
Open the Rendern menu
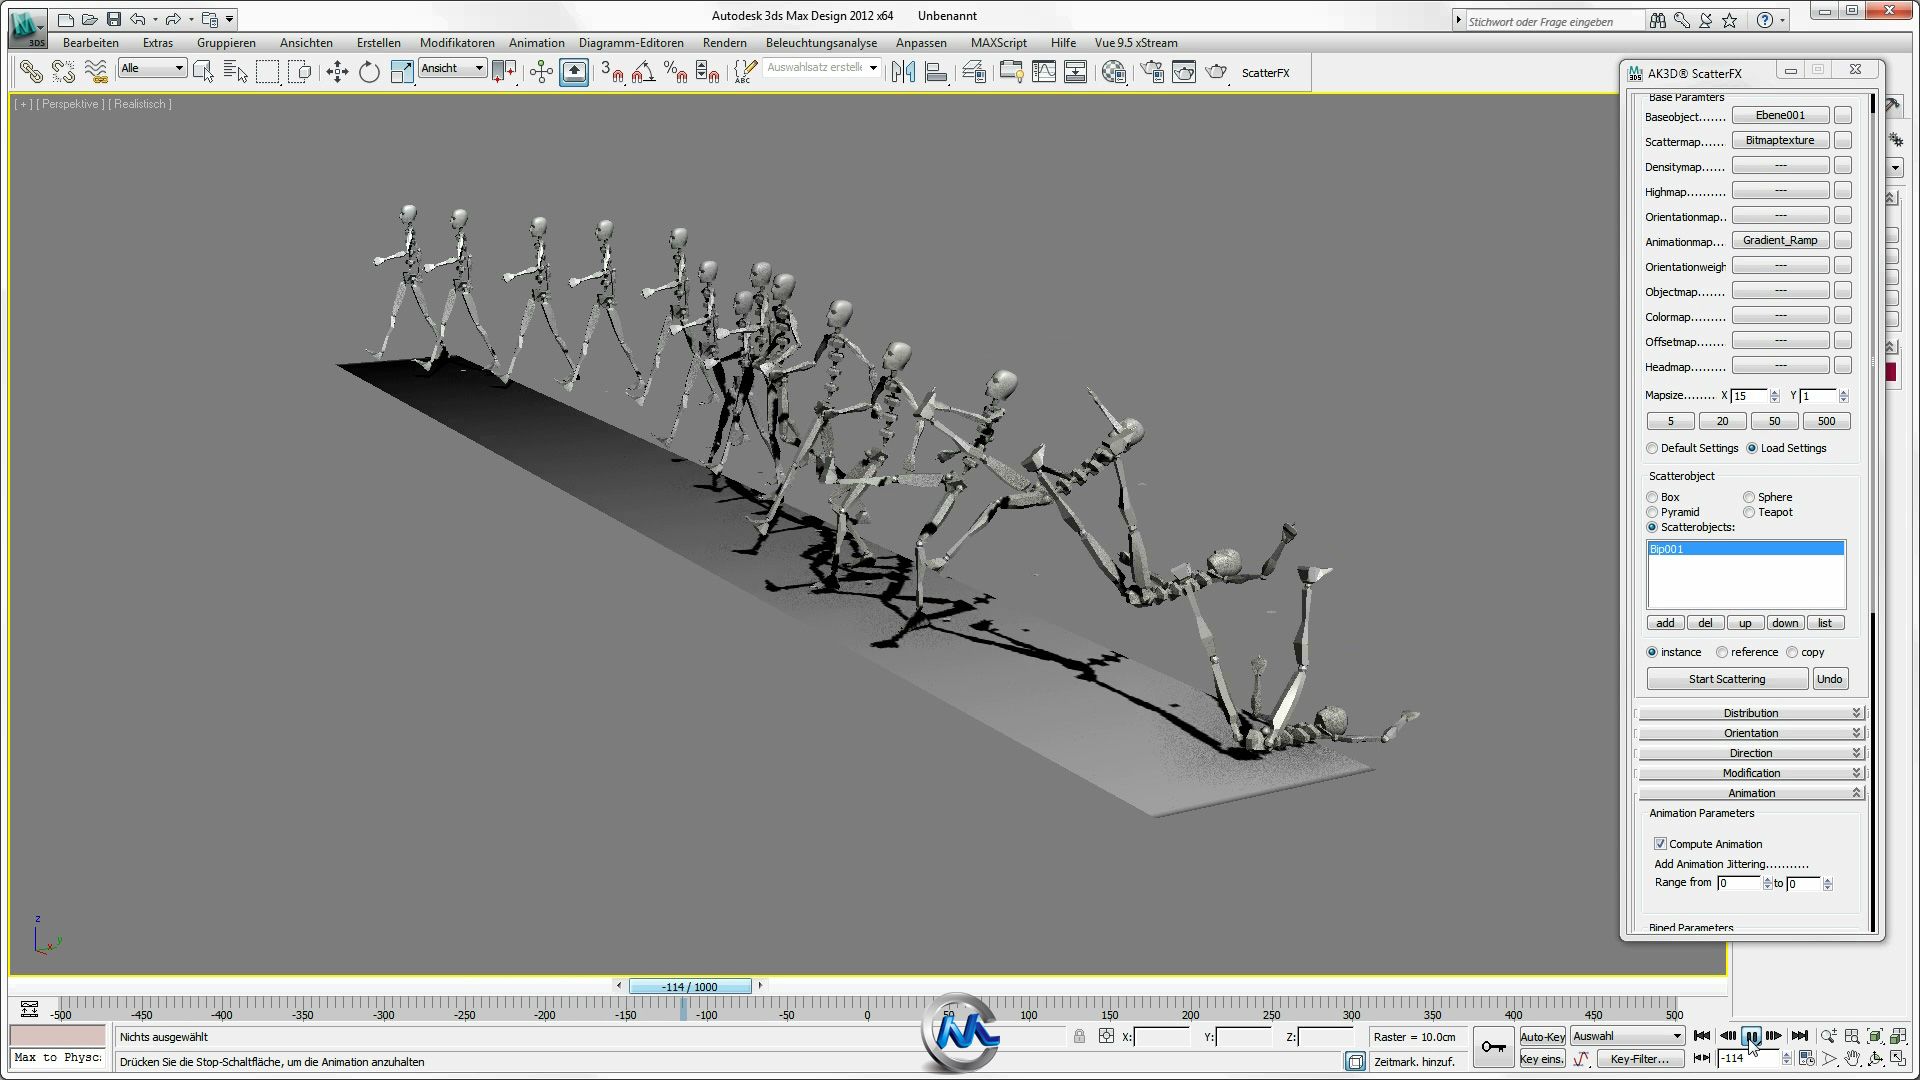tap(724, 42)
